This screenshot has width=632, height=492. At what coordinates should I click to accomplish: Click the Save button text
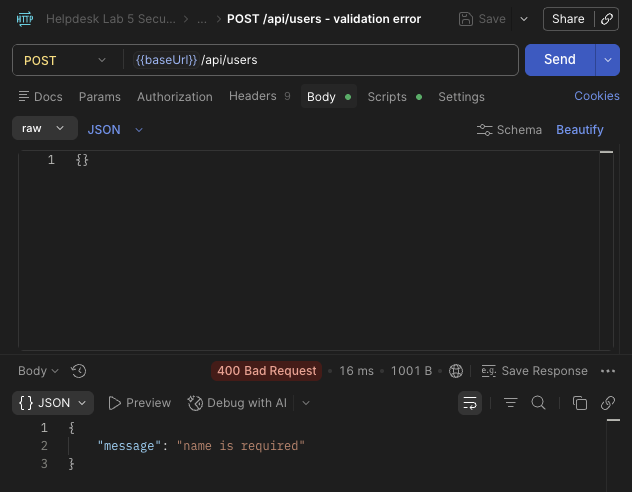click(492, 19)
